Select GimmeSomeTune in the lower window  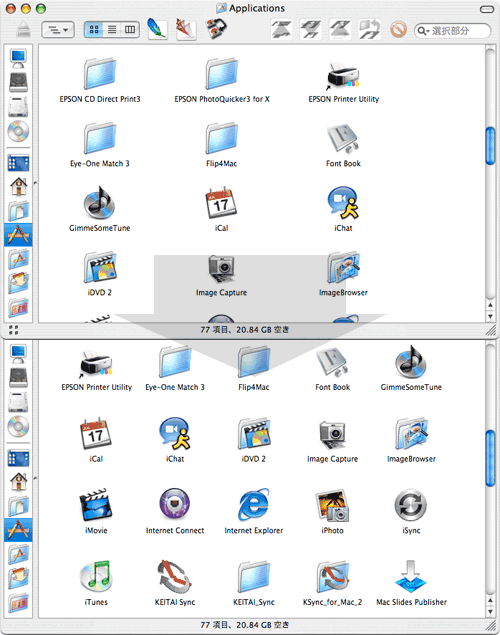pos(411,362)
